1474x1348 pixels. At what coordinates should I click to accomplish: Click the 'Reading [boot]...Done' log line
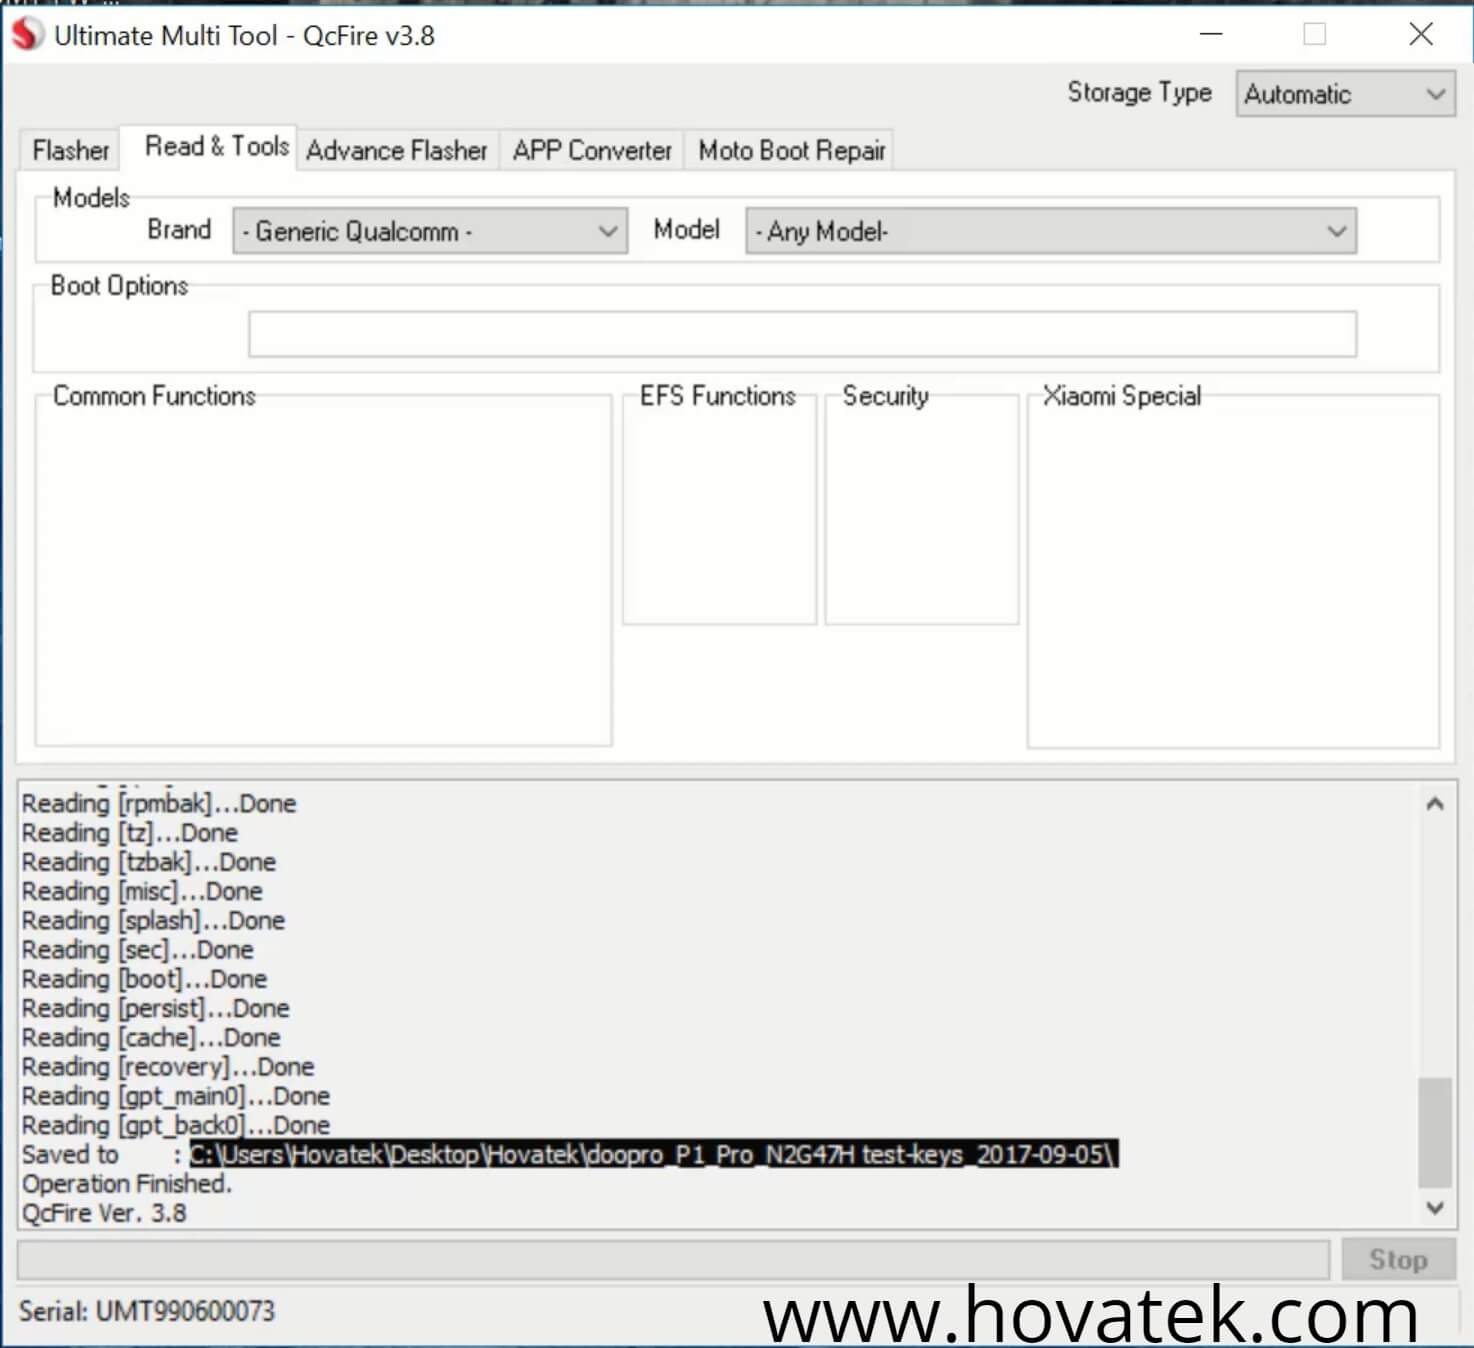pos(144,978)
